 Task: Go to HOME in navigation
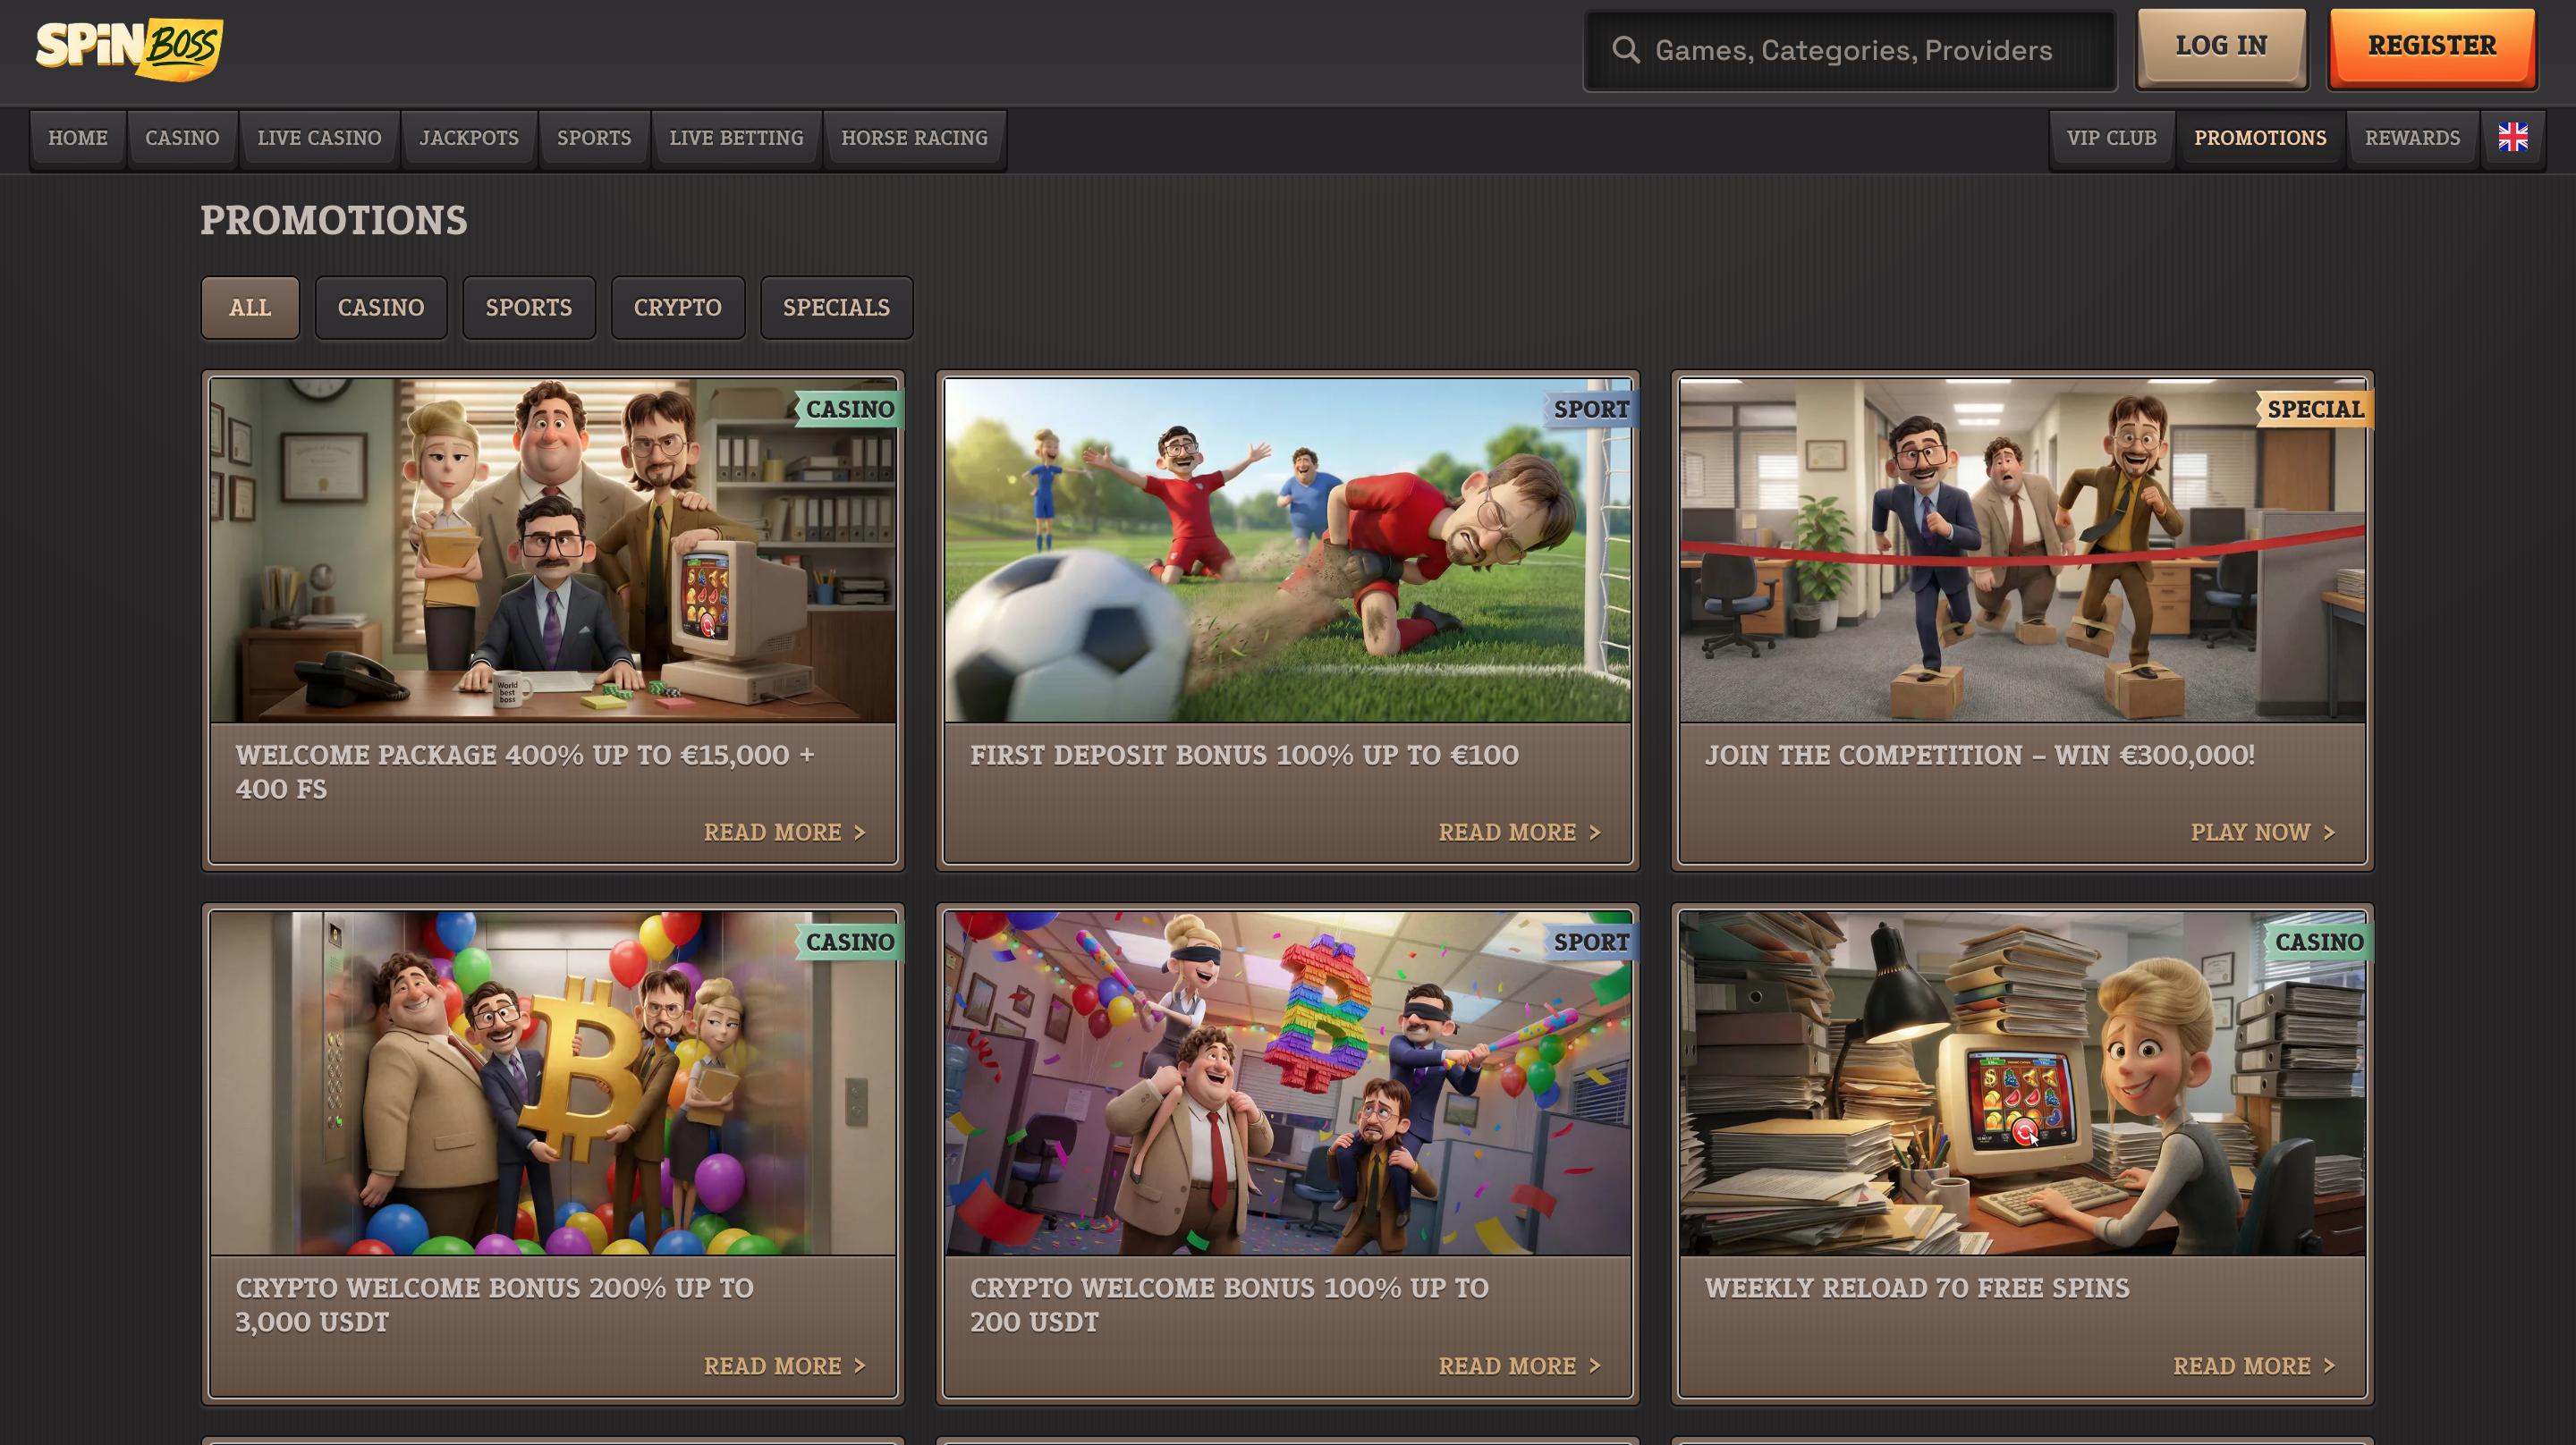tap(78, 138)
